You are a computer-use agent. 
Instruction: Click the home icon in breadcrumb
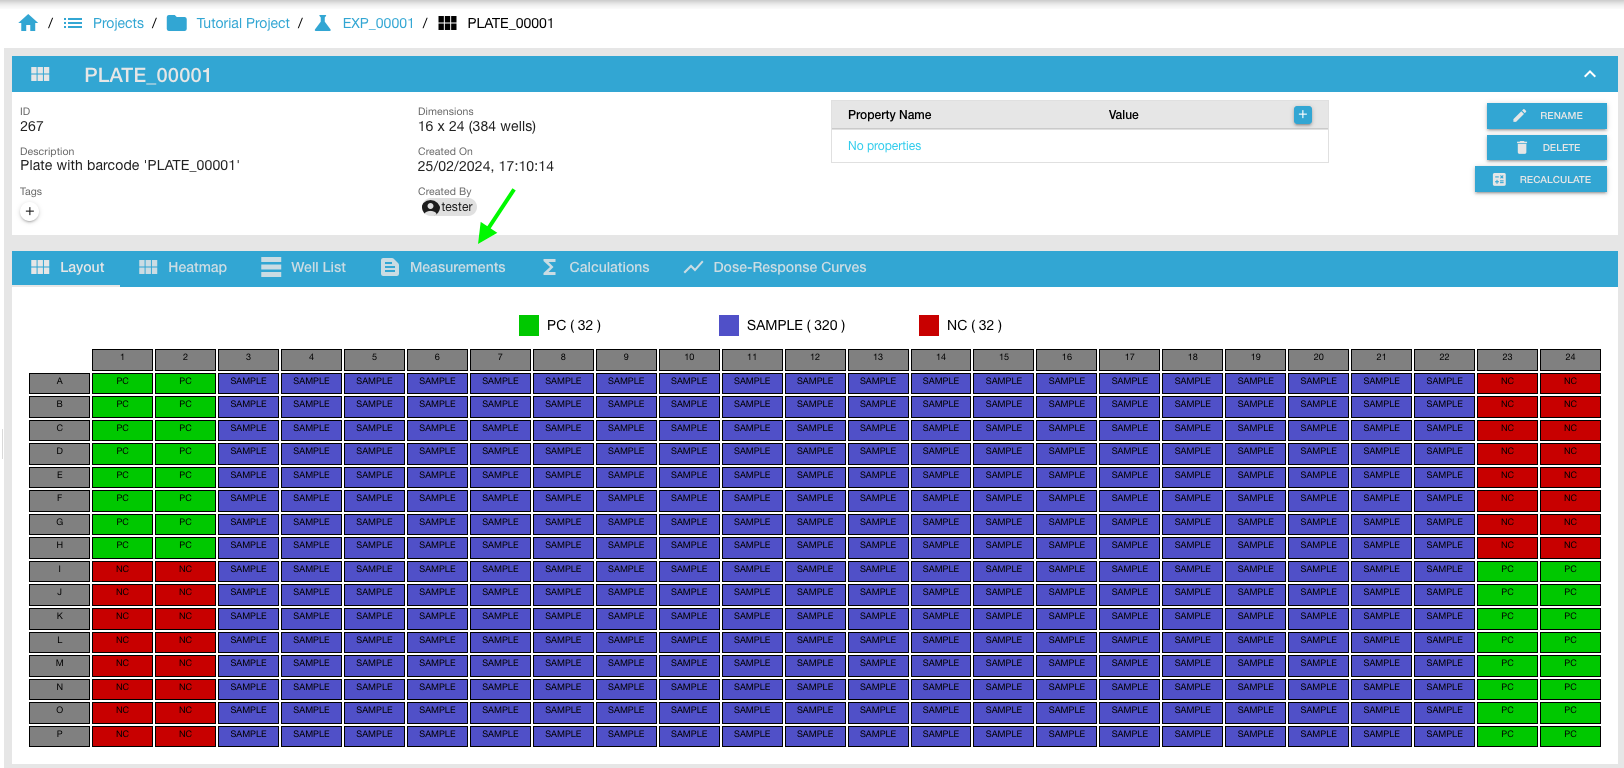pos(28,23)
